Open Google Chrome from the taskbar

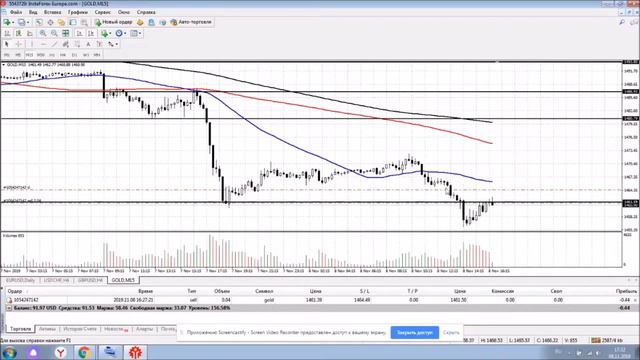click(x=84, y=352)
